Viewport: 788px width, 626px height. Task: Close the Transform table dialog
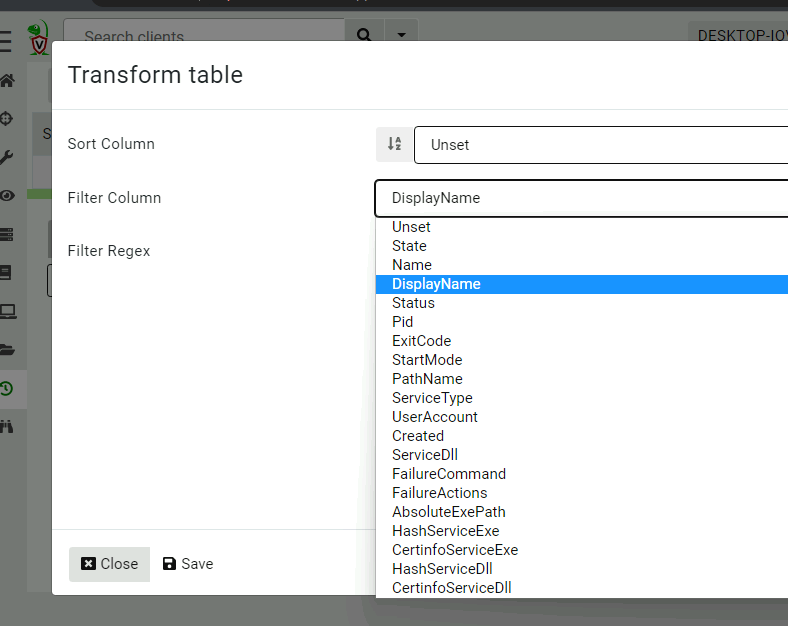109,564
